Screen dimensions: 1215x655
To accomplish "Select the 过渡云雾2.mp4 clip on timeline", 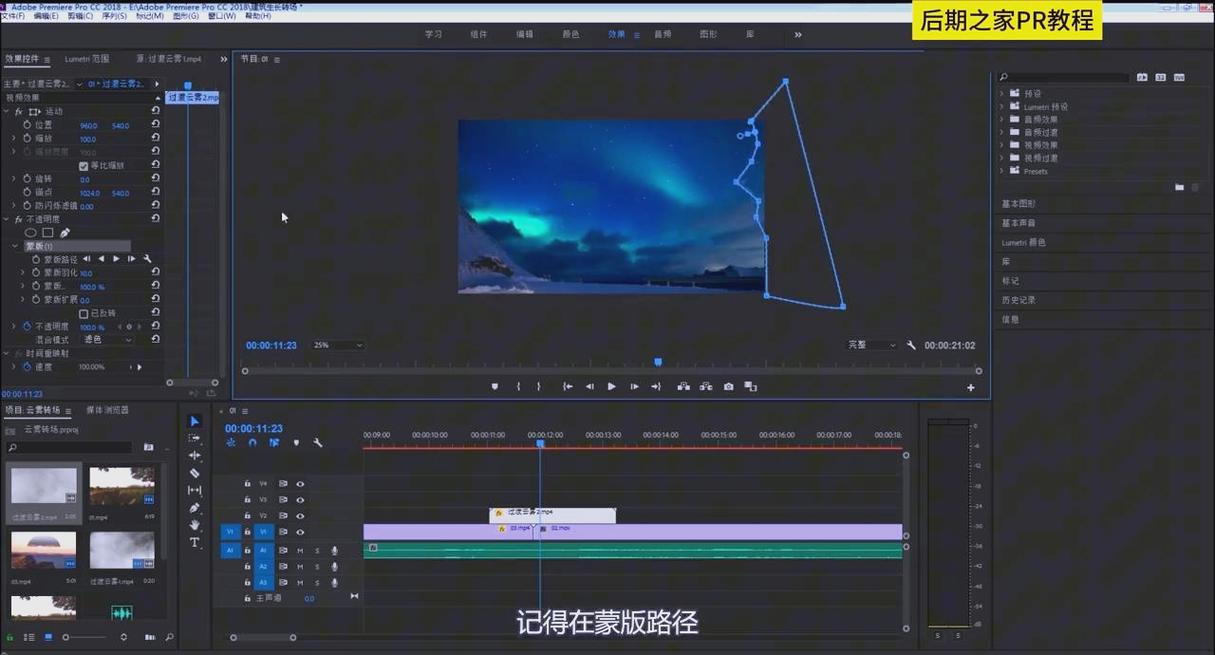I will (x=552, y=513).
